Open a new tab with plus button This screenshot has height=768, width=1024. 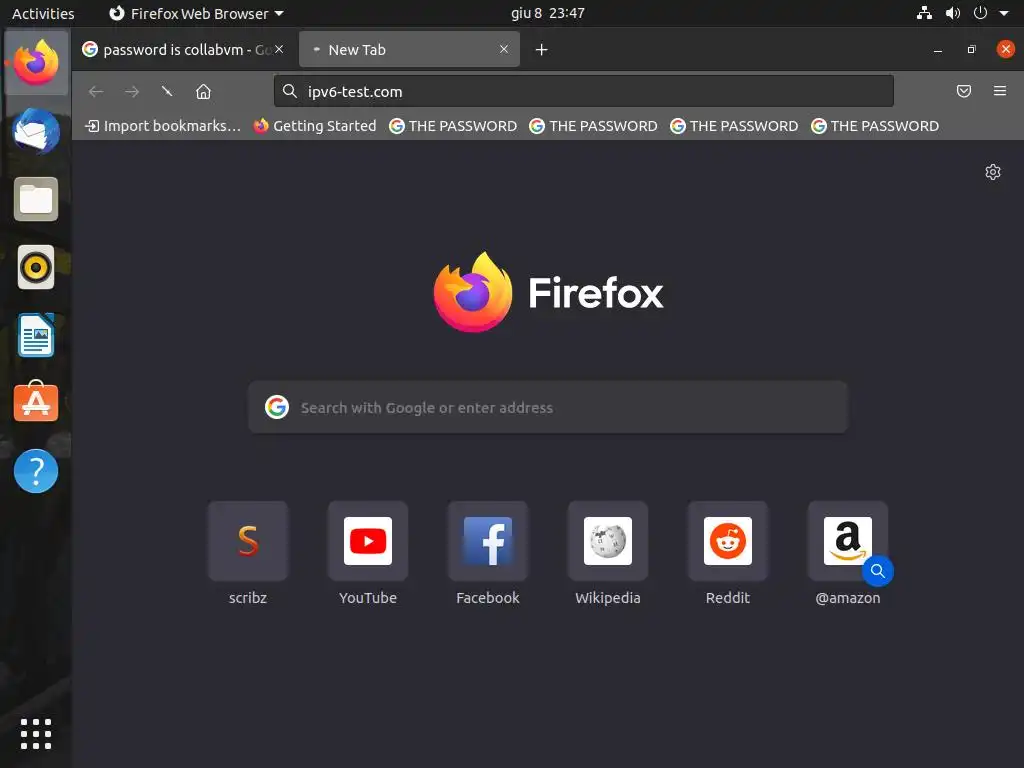541,50
